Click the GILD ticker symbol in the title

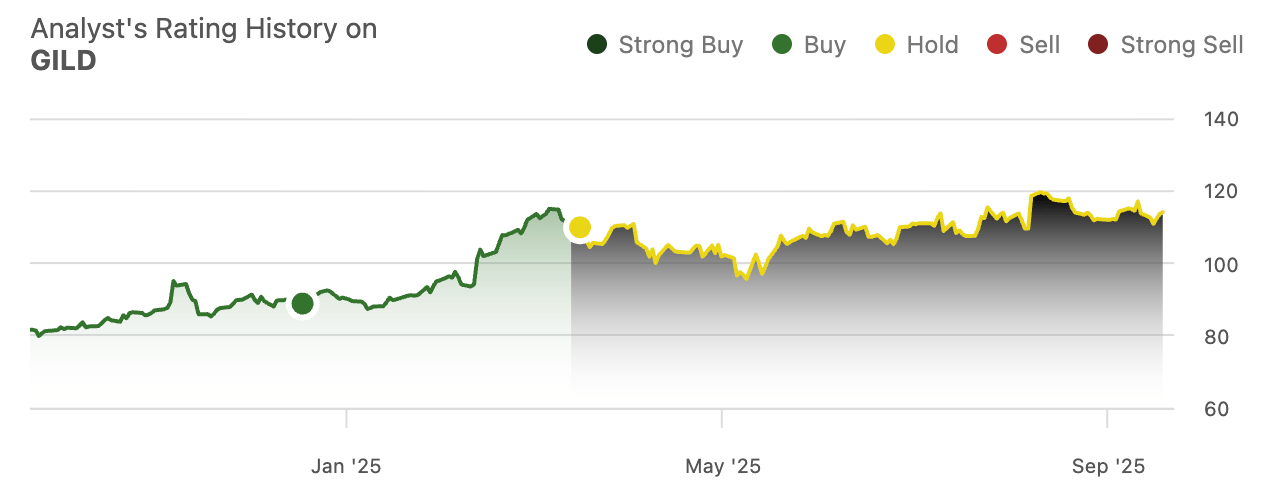tap(63, 61)
